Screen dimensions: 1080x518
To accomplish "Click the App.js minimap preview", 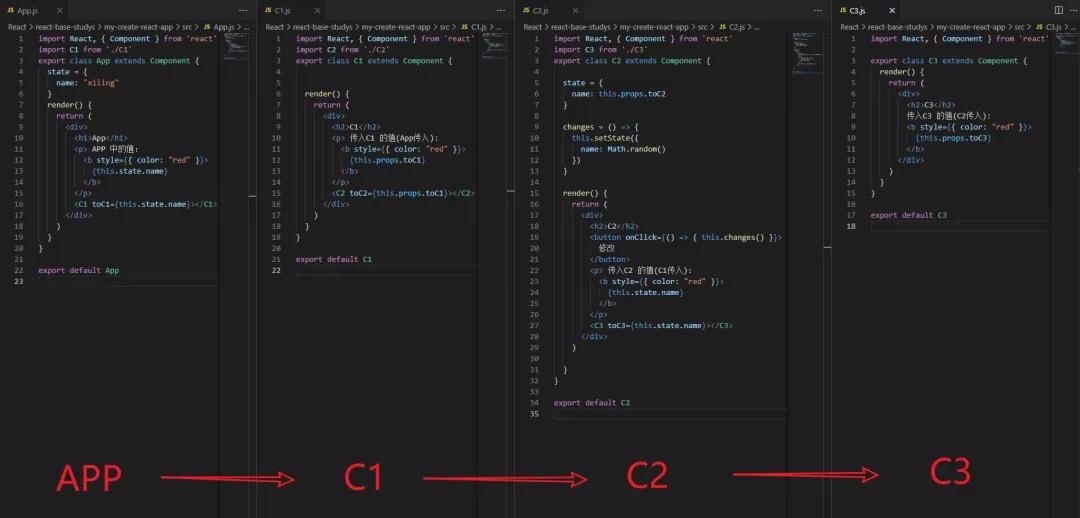I will [x=236, y=47].
